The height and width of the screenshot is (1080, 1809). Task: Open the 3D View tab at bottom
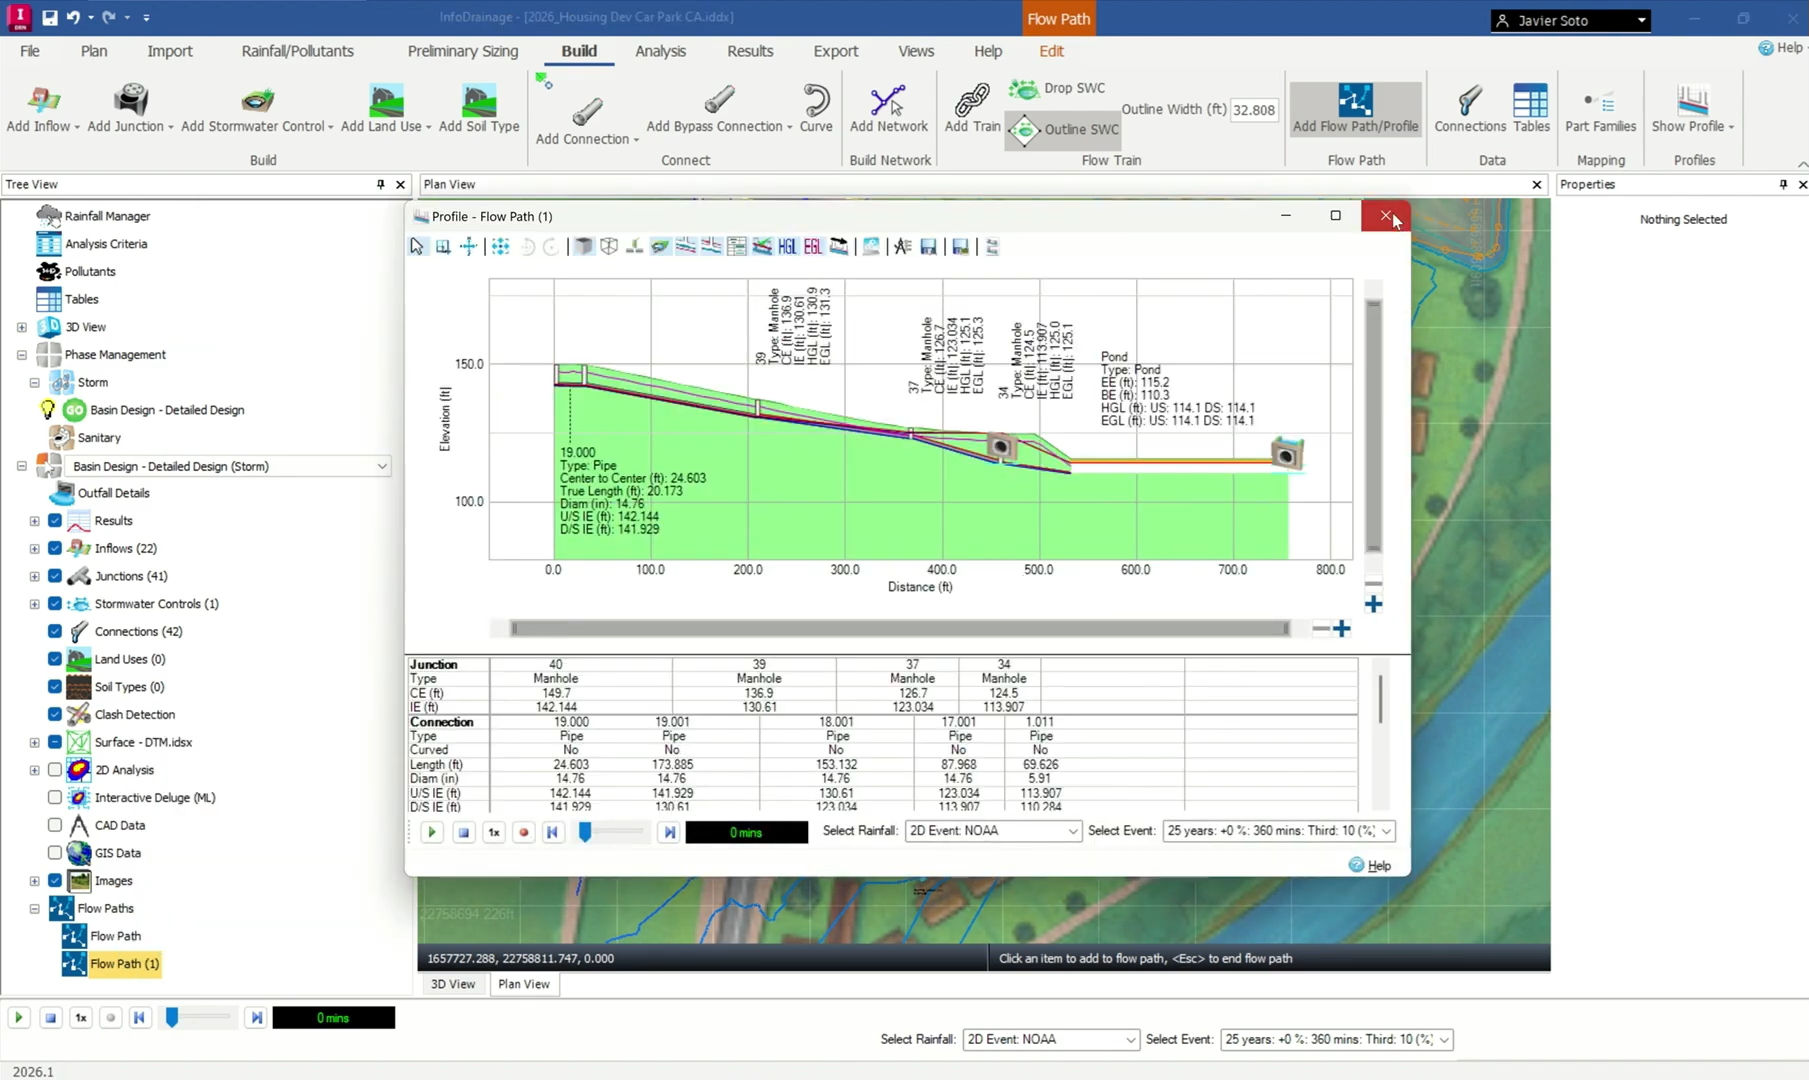coord(453,984)
